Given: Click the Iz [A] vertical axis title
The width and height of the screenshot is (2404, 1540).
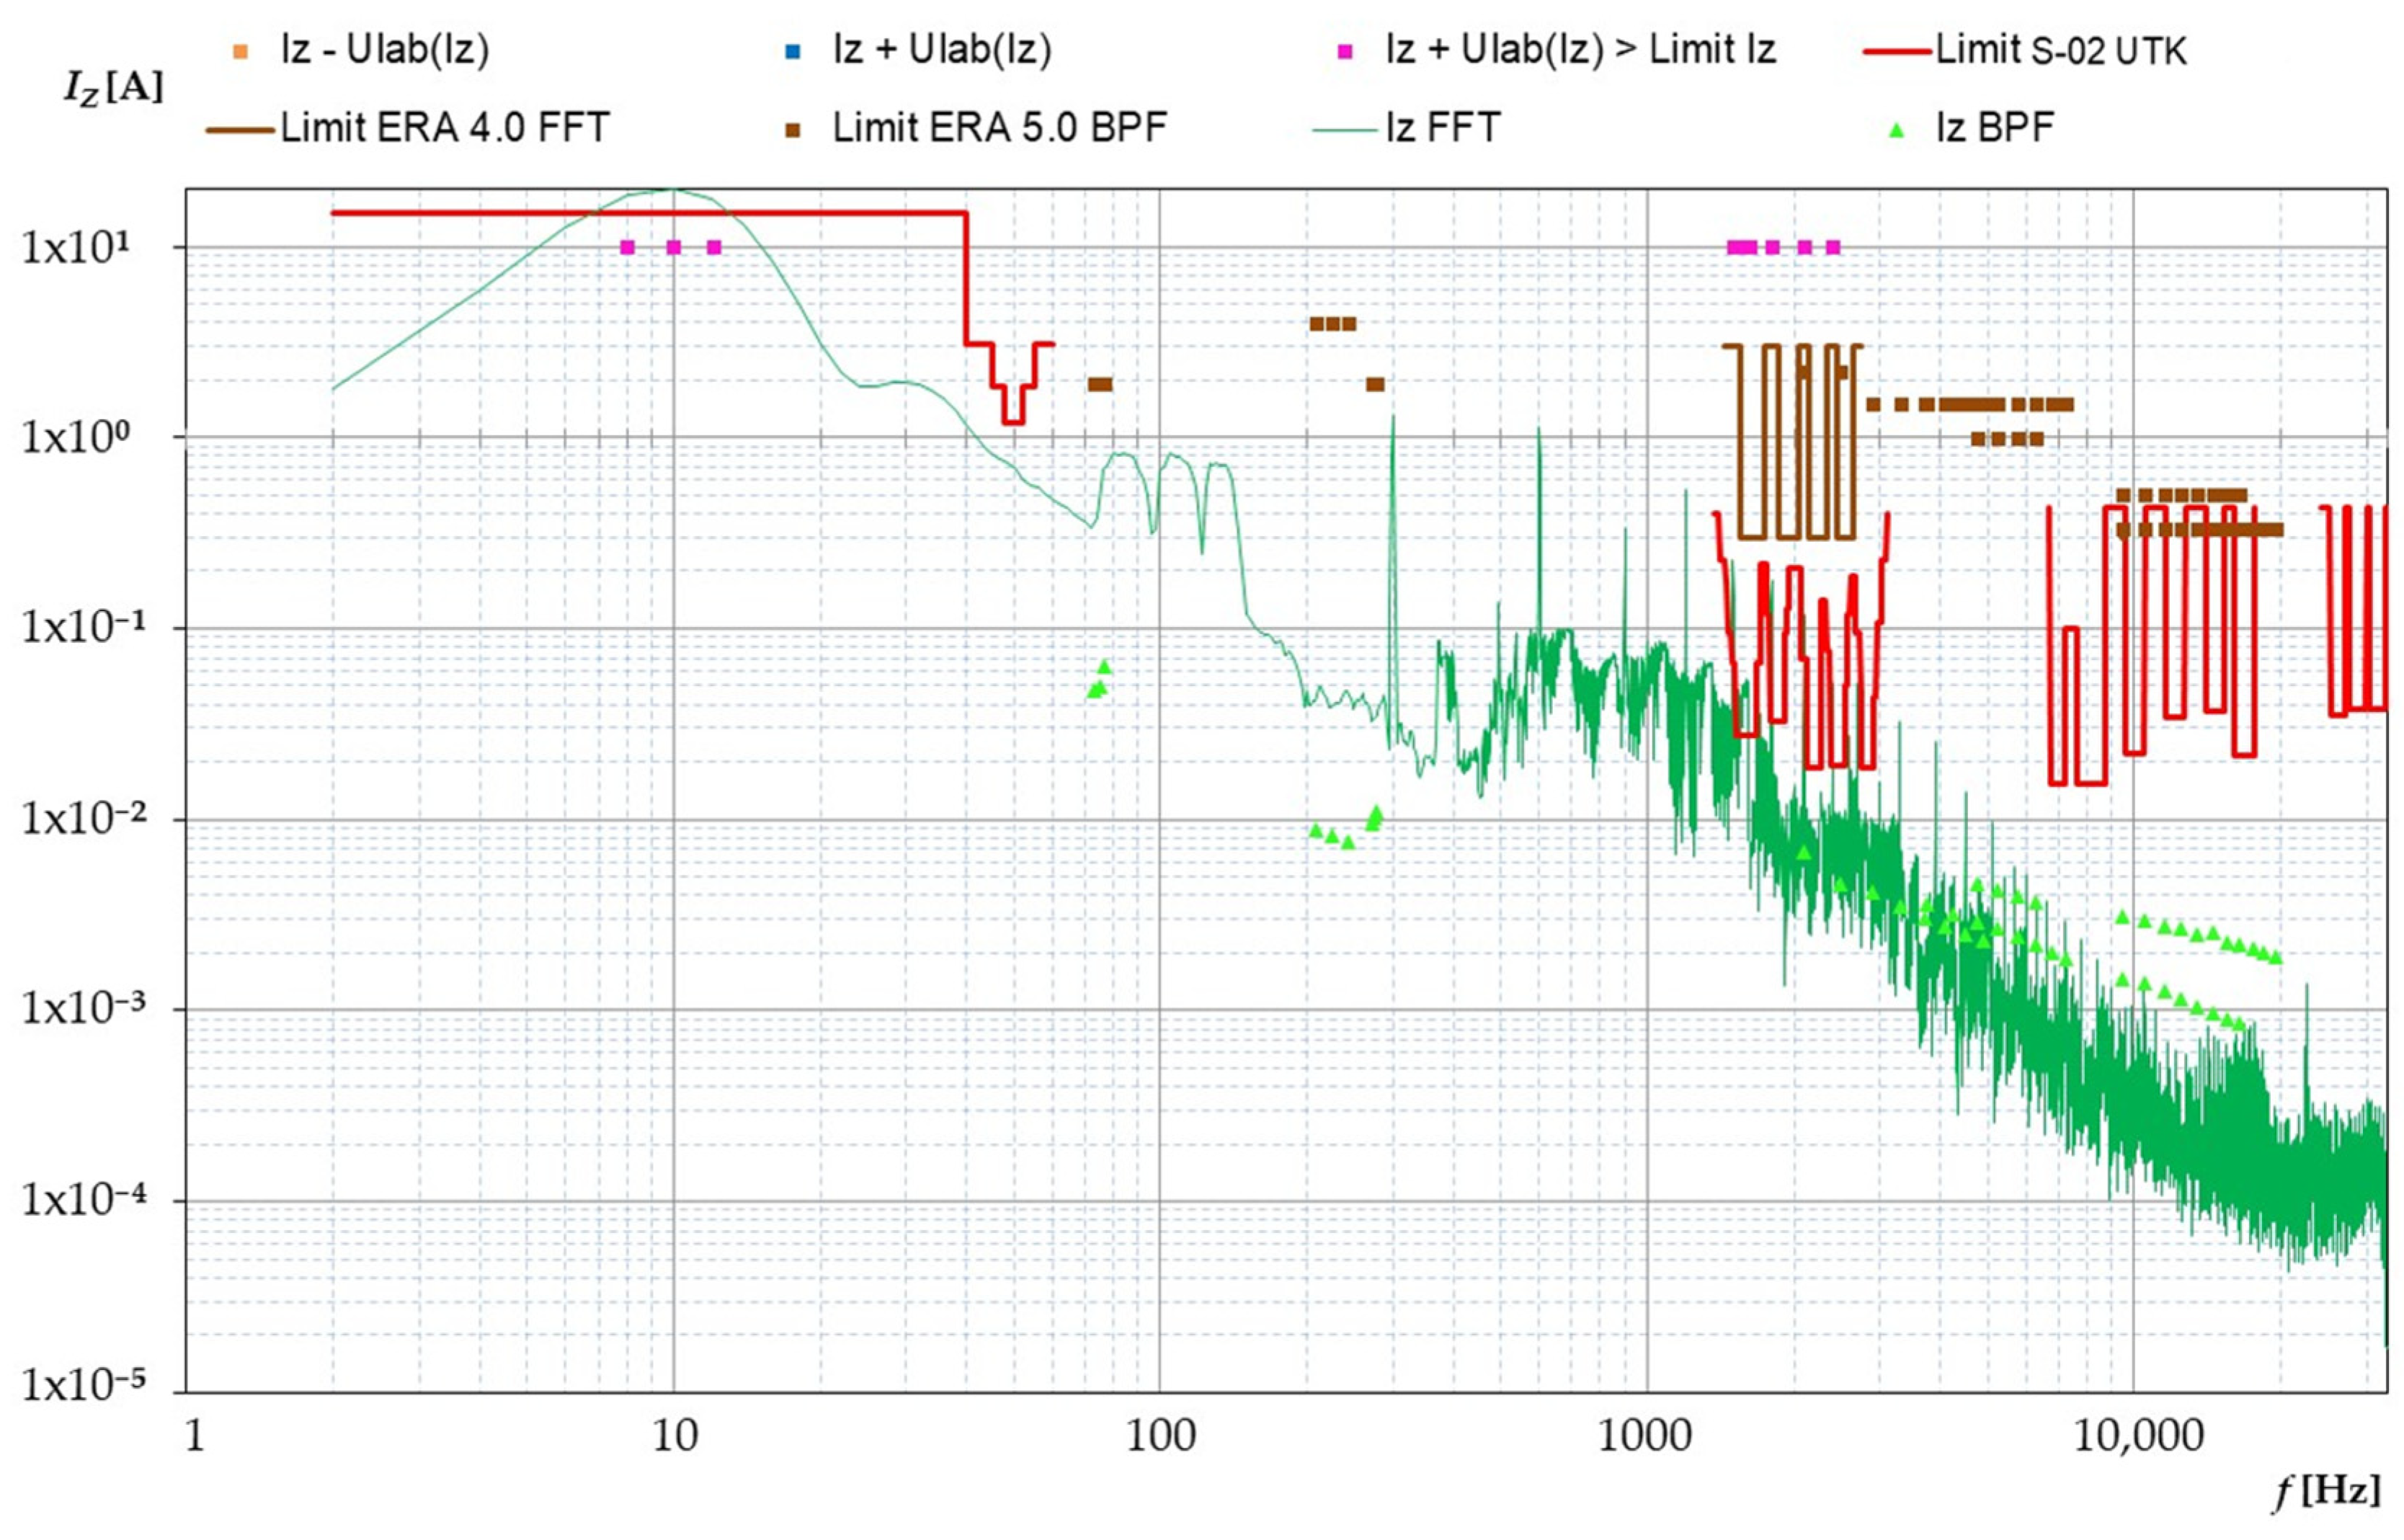Looking at the screenshot, I should pos(112,88).
